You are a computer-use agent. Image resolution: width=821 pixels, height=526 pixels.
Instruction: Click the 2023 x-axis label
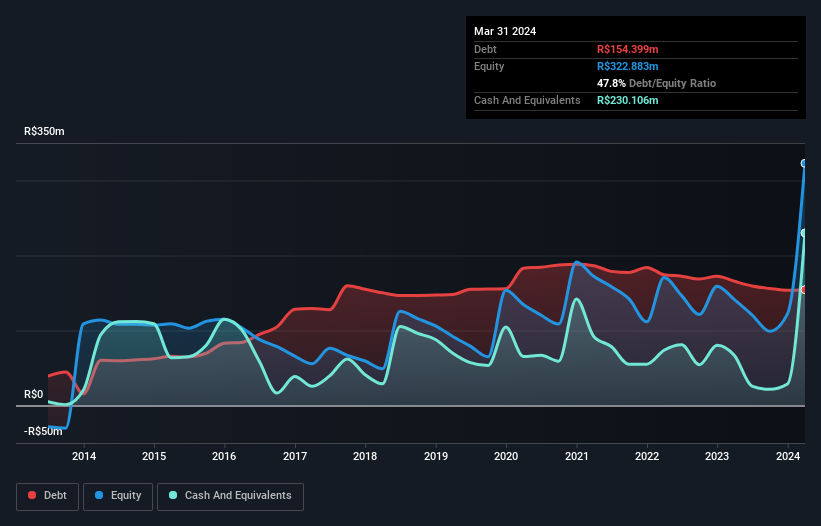pos(717,456)
